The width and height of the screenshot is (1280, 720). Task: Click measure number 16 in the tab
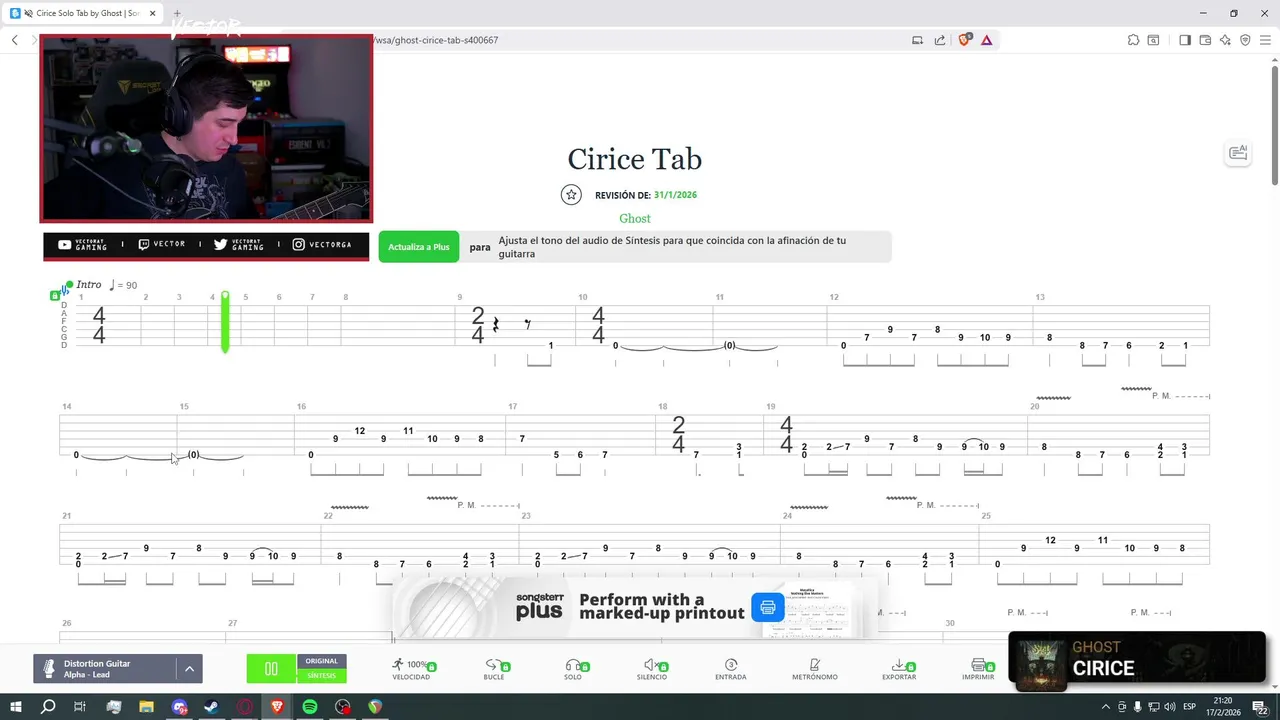301,407
